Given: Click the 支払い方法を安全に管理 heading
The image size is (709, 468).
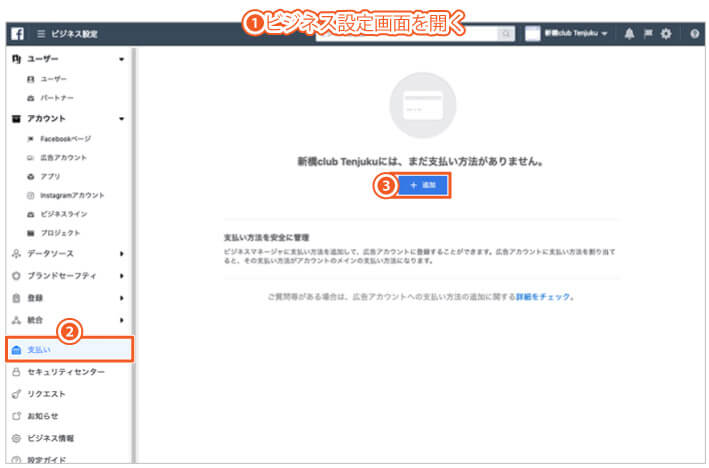Looking at the screenshot, I should (x=266, y=237).
